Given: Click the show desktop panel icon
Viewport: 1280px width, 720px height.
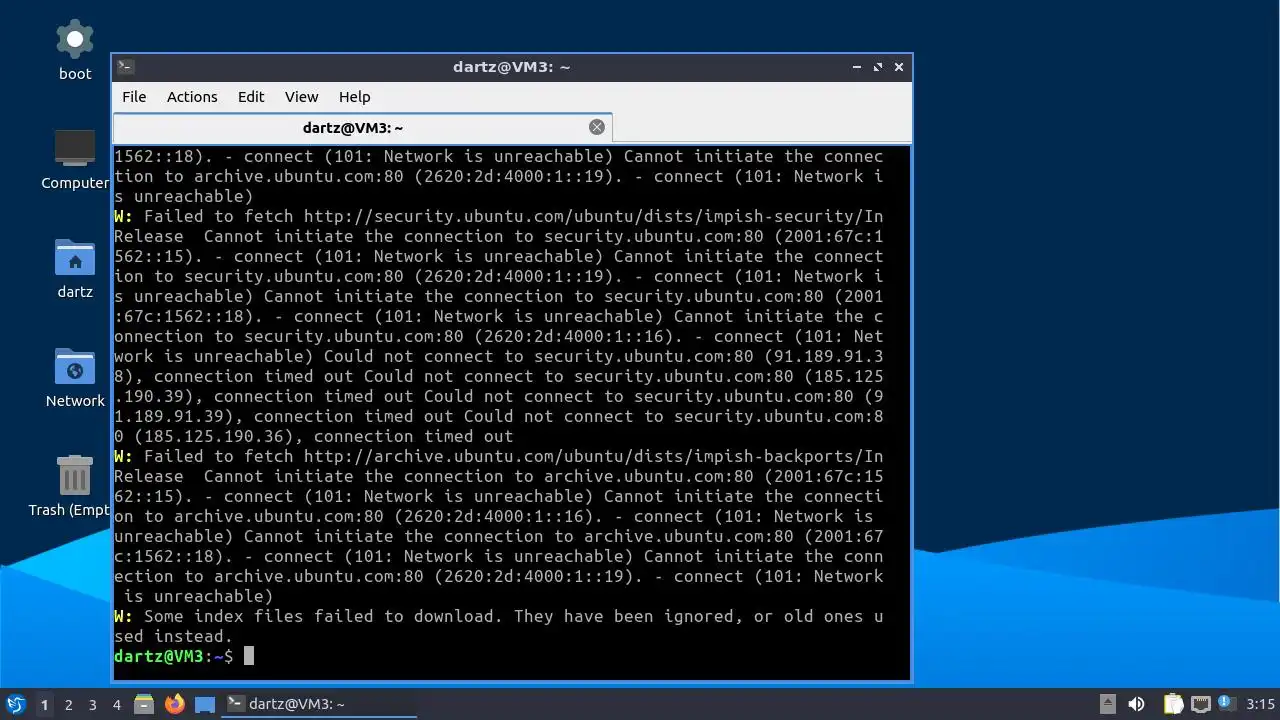Looking at the screenshot, I should tap(205, 704).
